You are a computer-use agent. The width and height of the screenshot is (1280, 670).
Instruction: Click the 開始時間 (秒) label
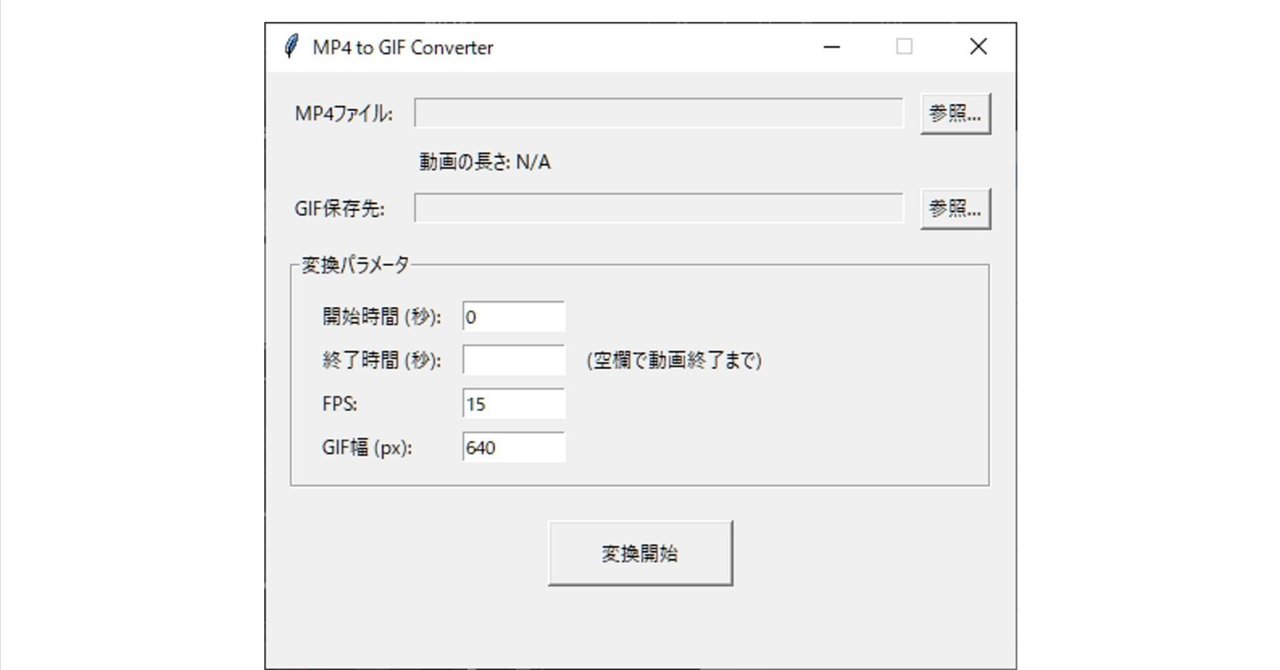(x=380, y=315)
